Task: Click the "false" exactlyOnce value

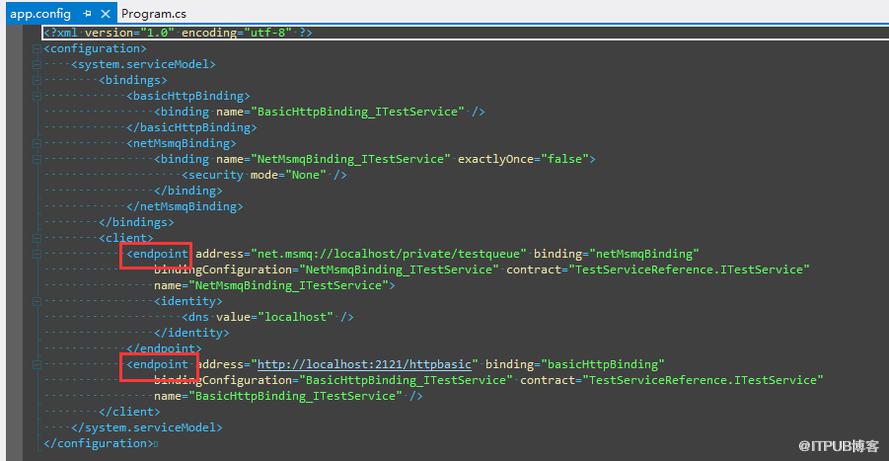Action: click(x=565, y=159)
